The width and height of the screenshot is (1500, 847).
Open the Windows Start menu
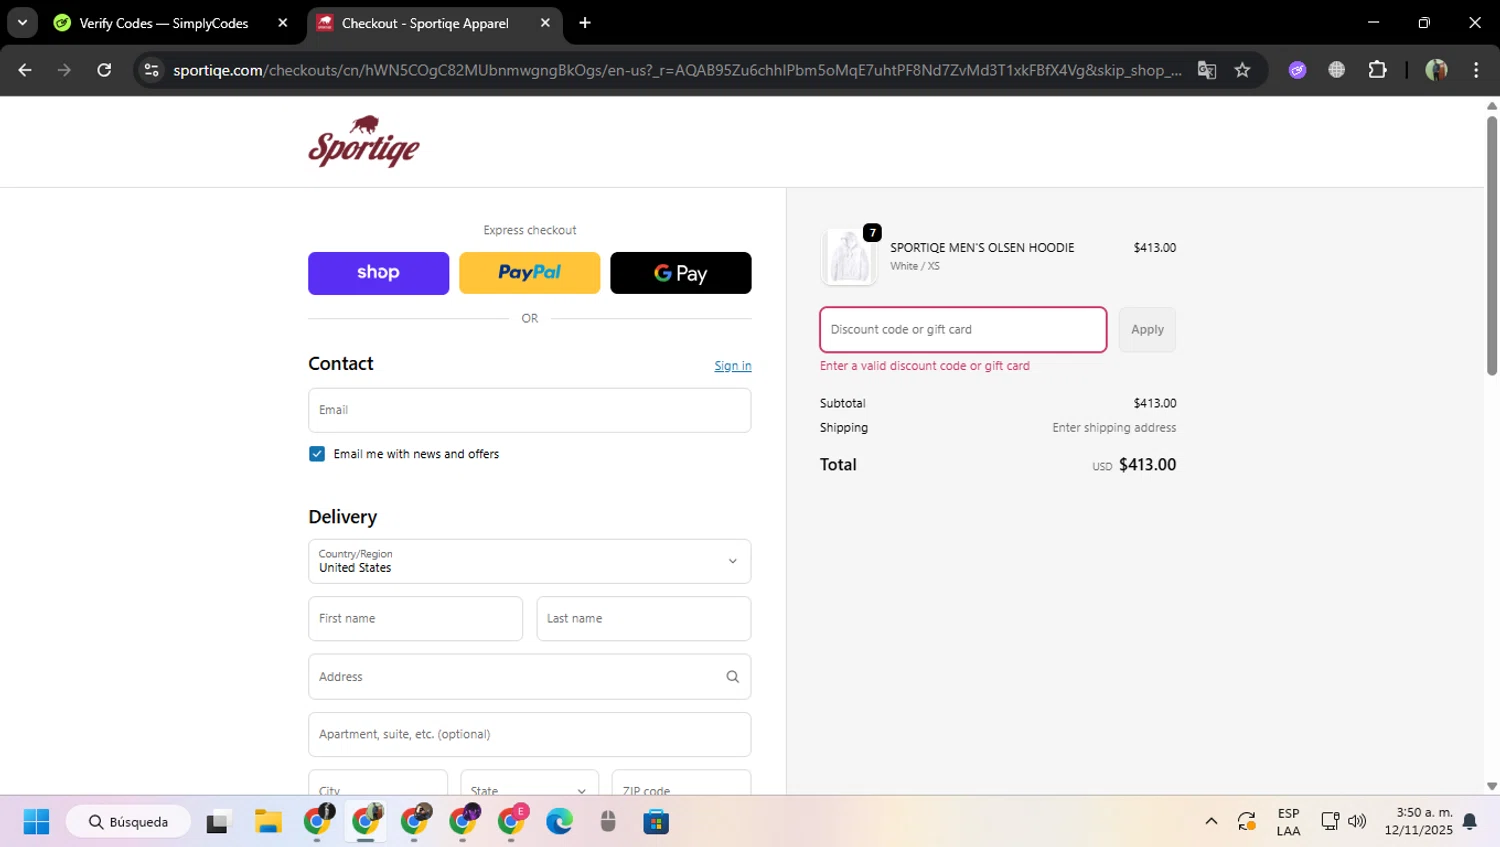pos(36,822)
